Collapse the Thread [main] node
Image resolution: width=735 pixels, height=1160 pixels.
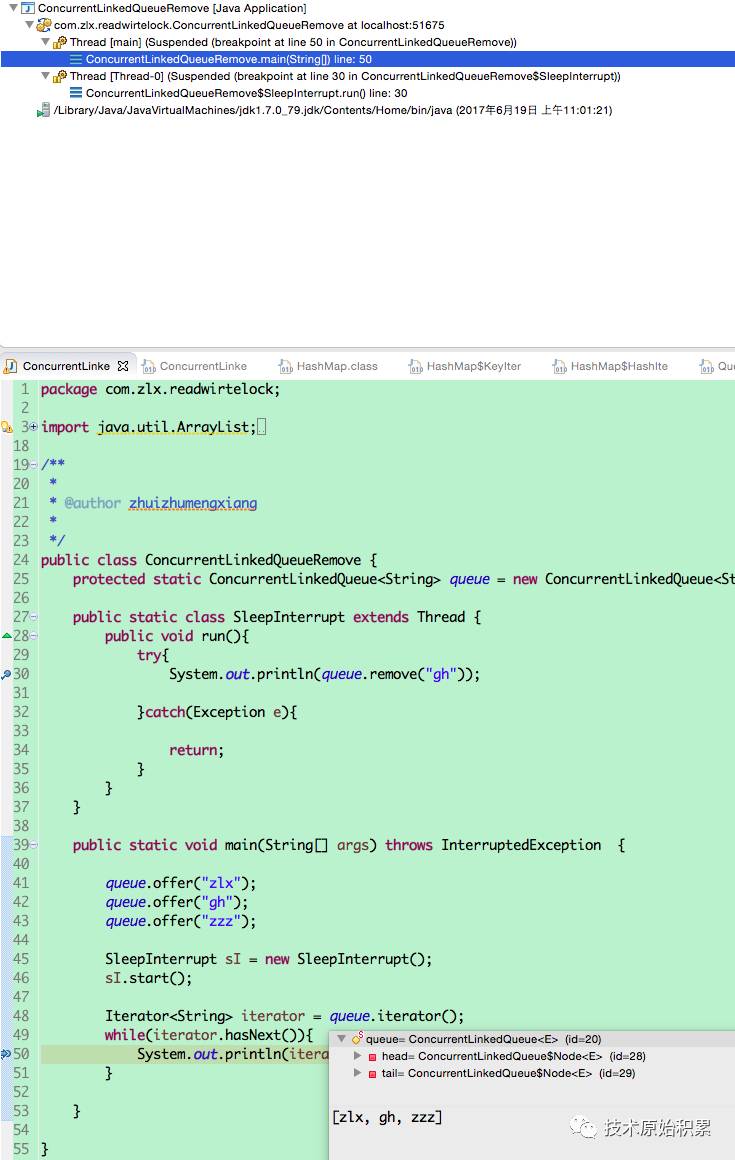[x=45, y=42]
